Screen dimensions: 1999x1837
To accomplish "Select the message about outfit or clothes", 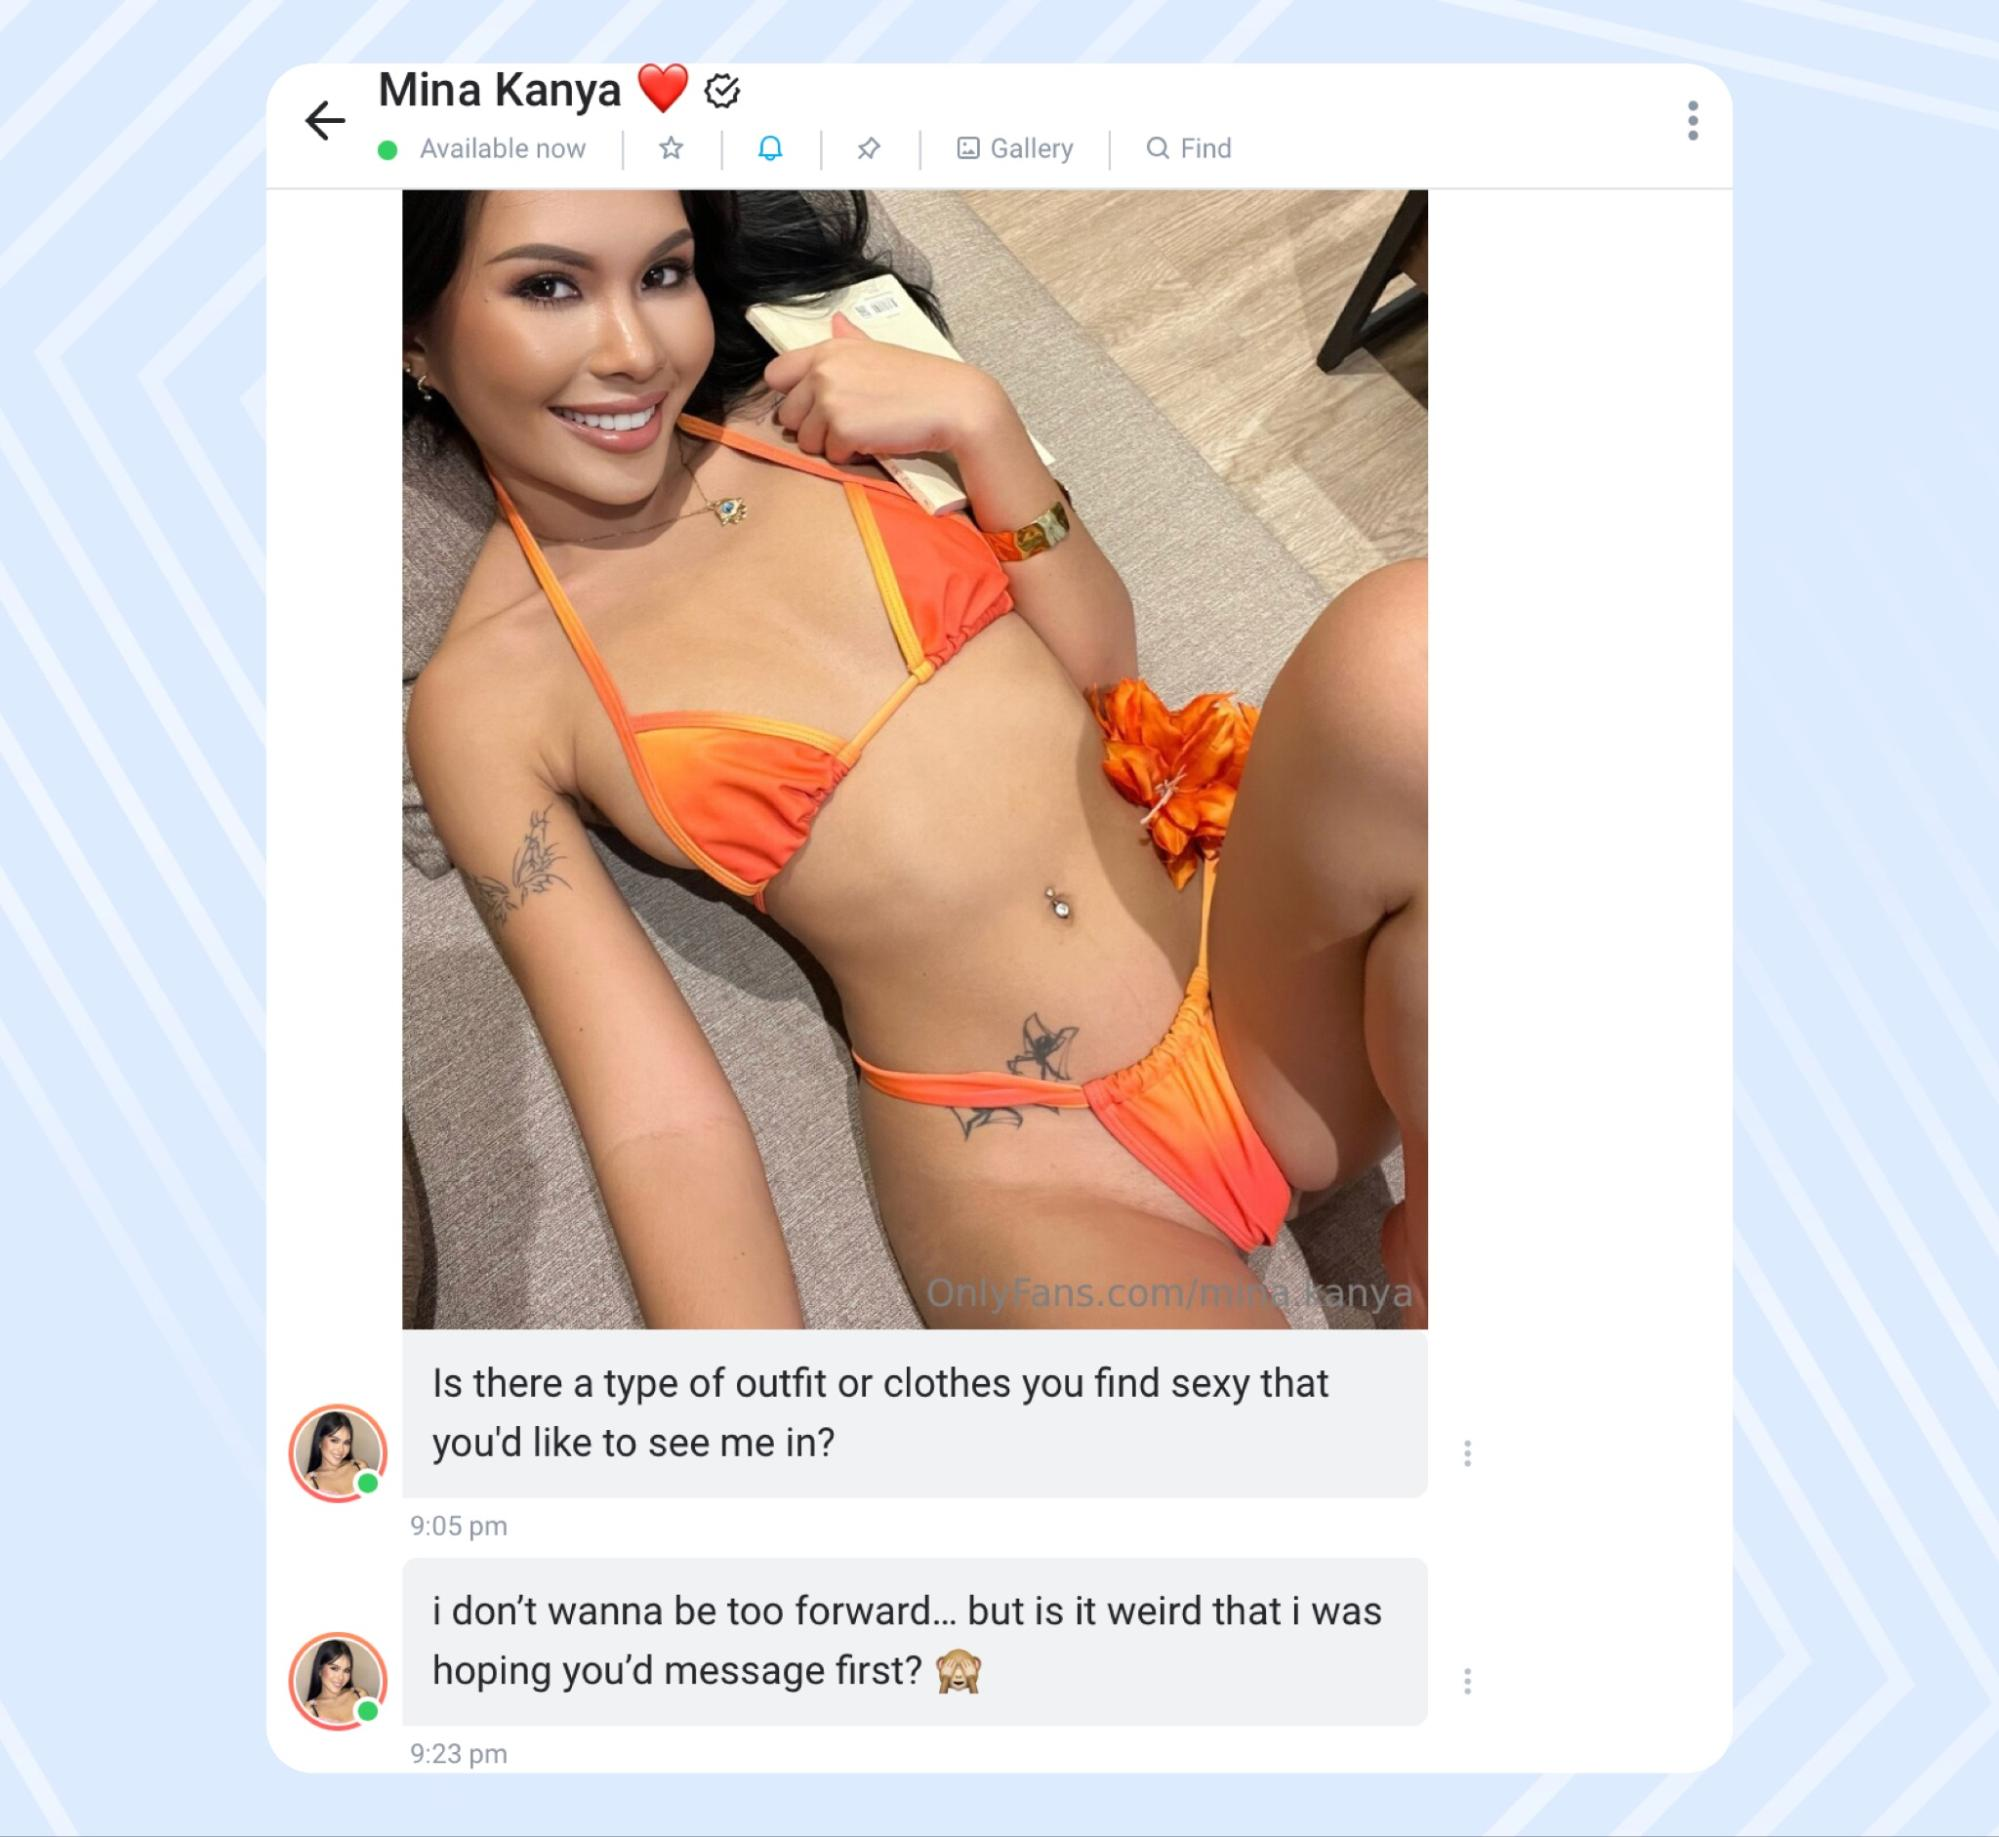I will coord(915,1414).
